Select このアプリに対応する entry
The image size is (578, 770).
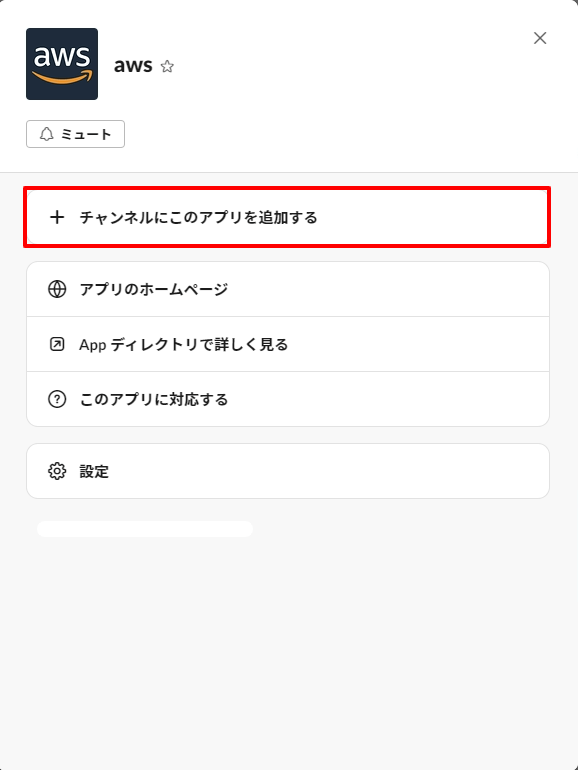point(288,399)
